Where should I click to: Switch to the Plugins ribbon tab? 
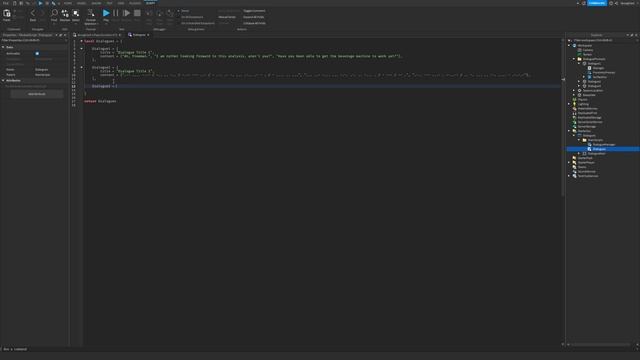click(x=135, y=3)
